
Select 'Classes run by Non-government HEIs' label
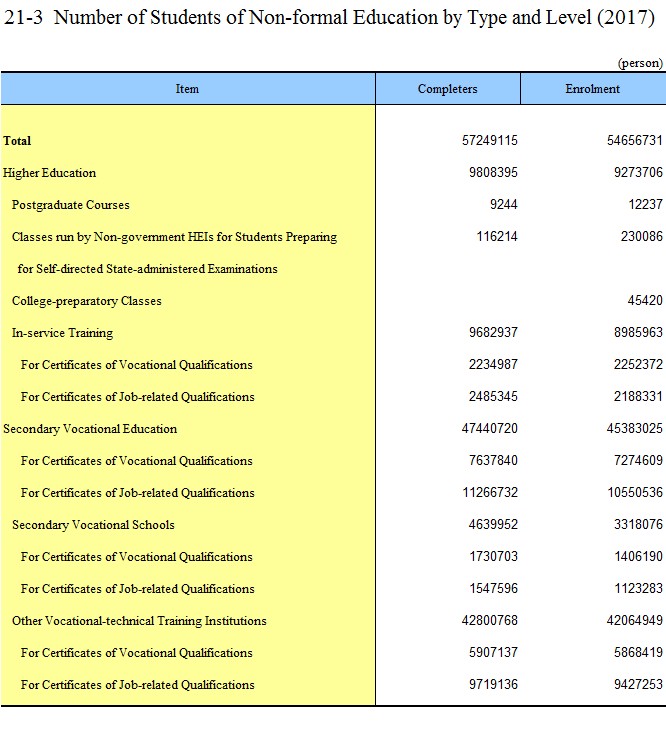[x=174, y=237]
